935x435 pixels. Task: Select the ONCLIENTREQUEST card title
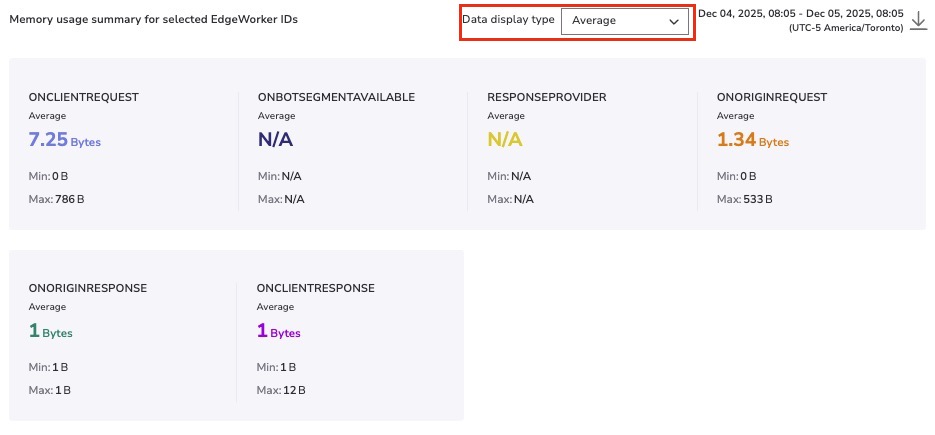point(83,97)
